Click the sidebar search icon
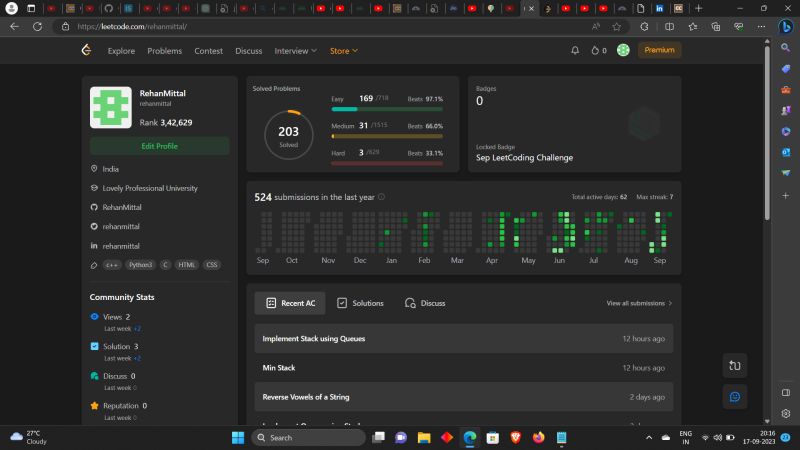Image resolution: width=800 pixels, height=450 pixels. [x=786, y=47]
